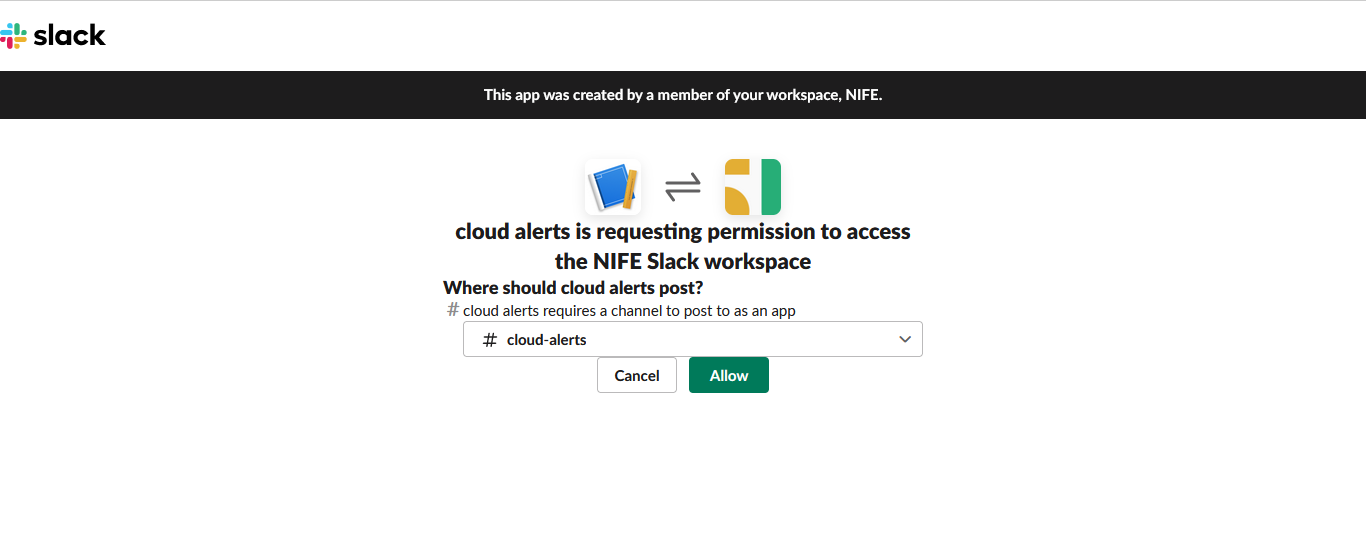Image resolution: width=1366 pixels, height=545 pixels.
Task: Click hash icon beside channel requirement text
Action: pos(453,310)
